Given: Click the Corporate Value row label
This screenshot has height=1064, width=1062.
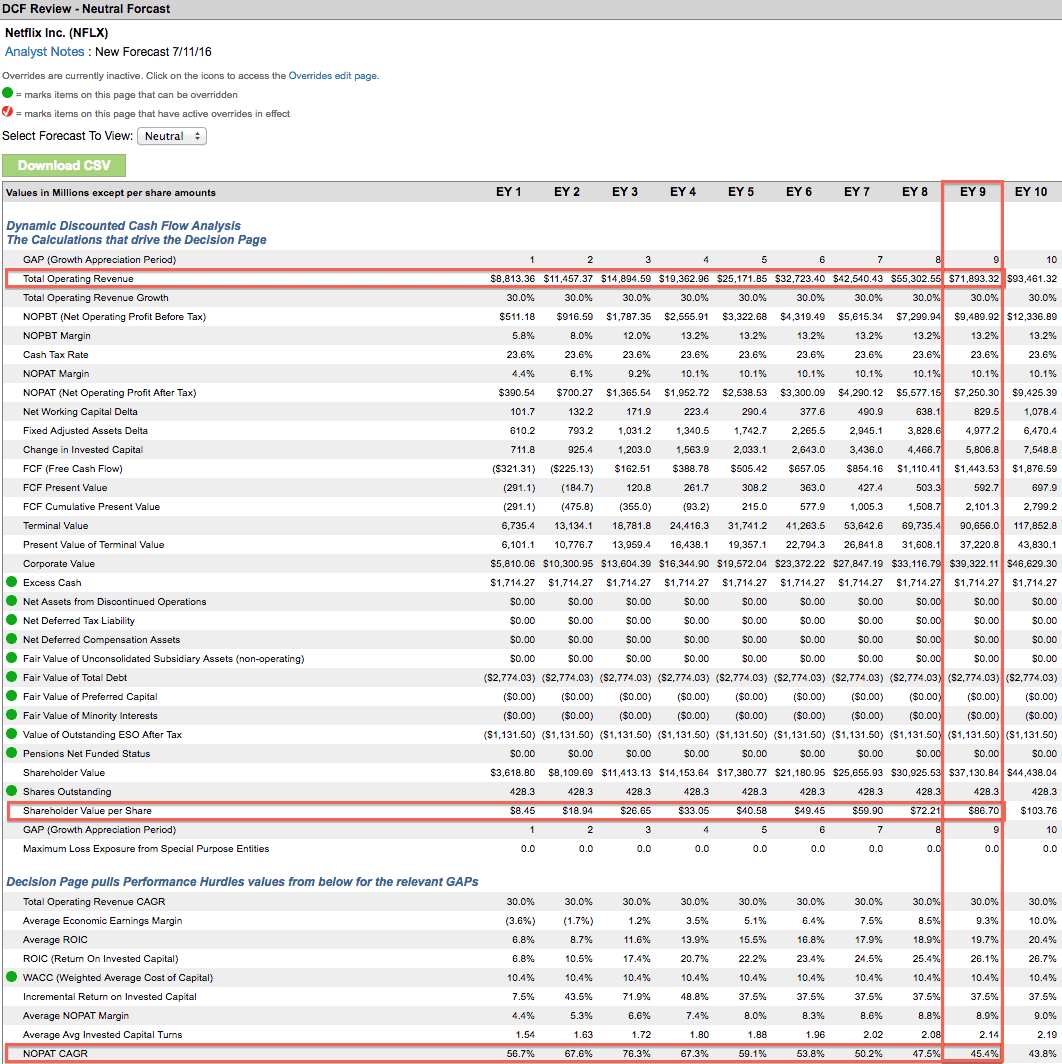Looking at the screenshot, I should 59,564.
